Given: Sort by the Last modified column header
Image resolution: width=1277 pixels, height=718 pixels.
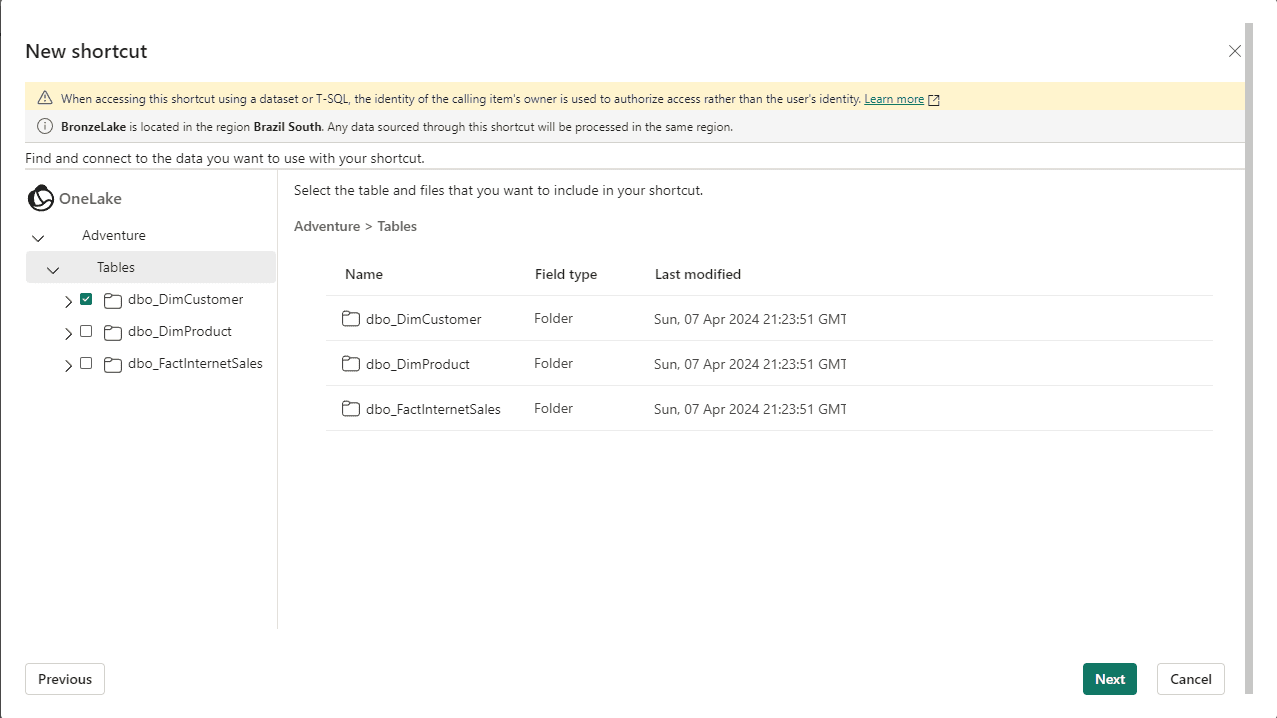Looking at the screenshot, I should click(698, 274).
